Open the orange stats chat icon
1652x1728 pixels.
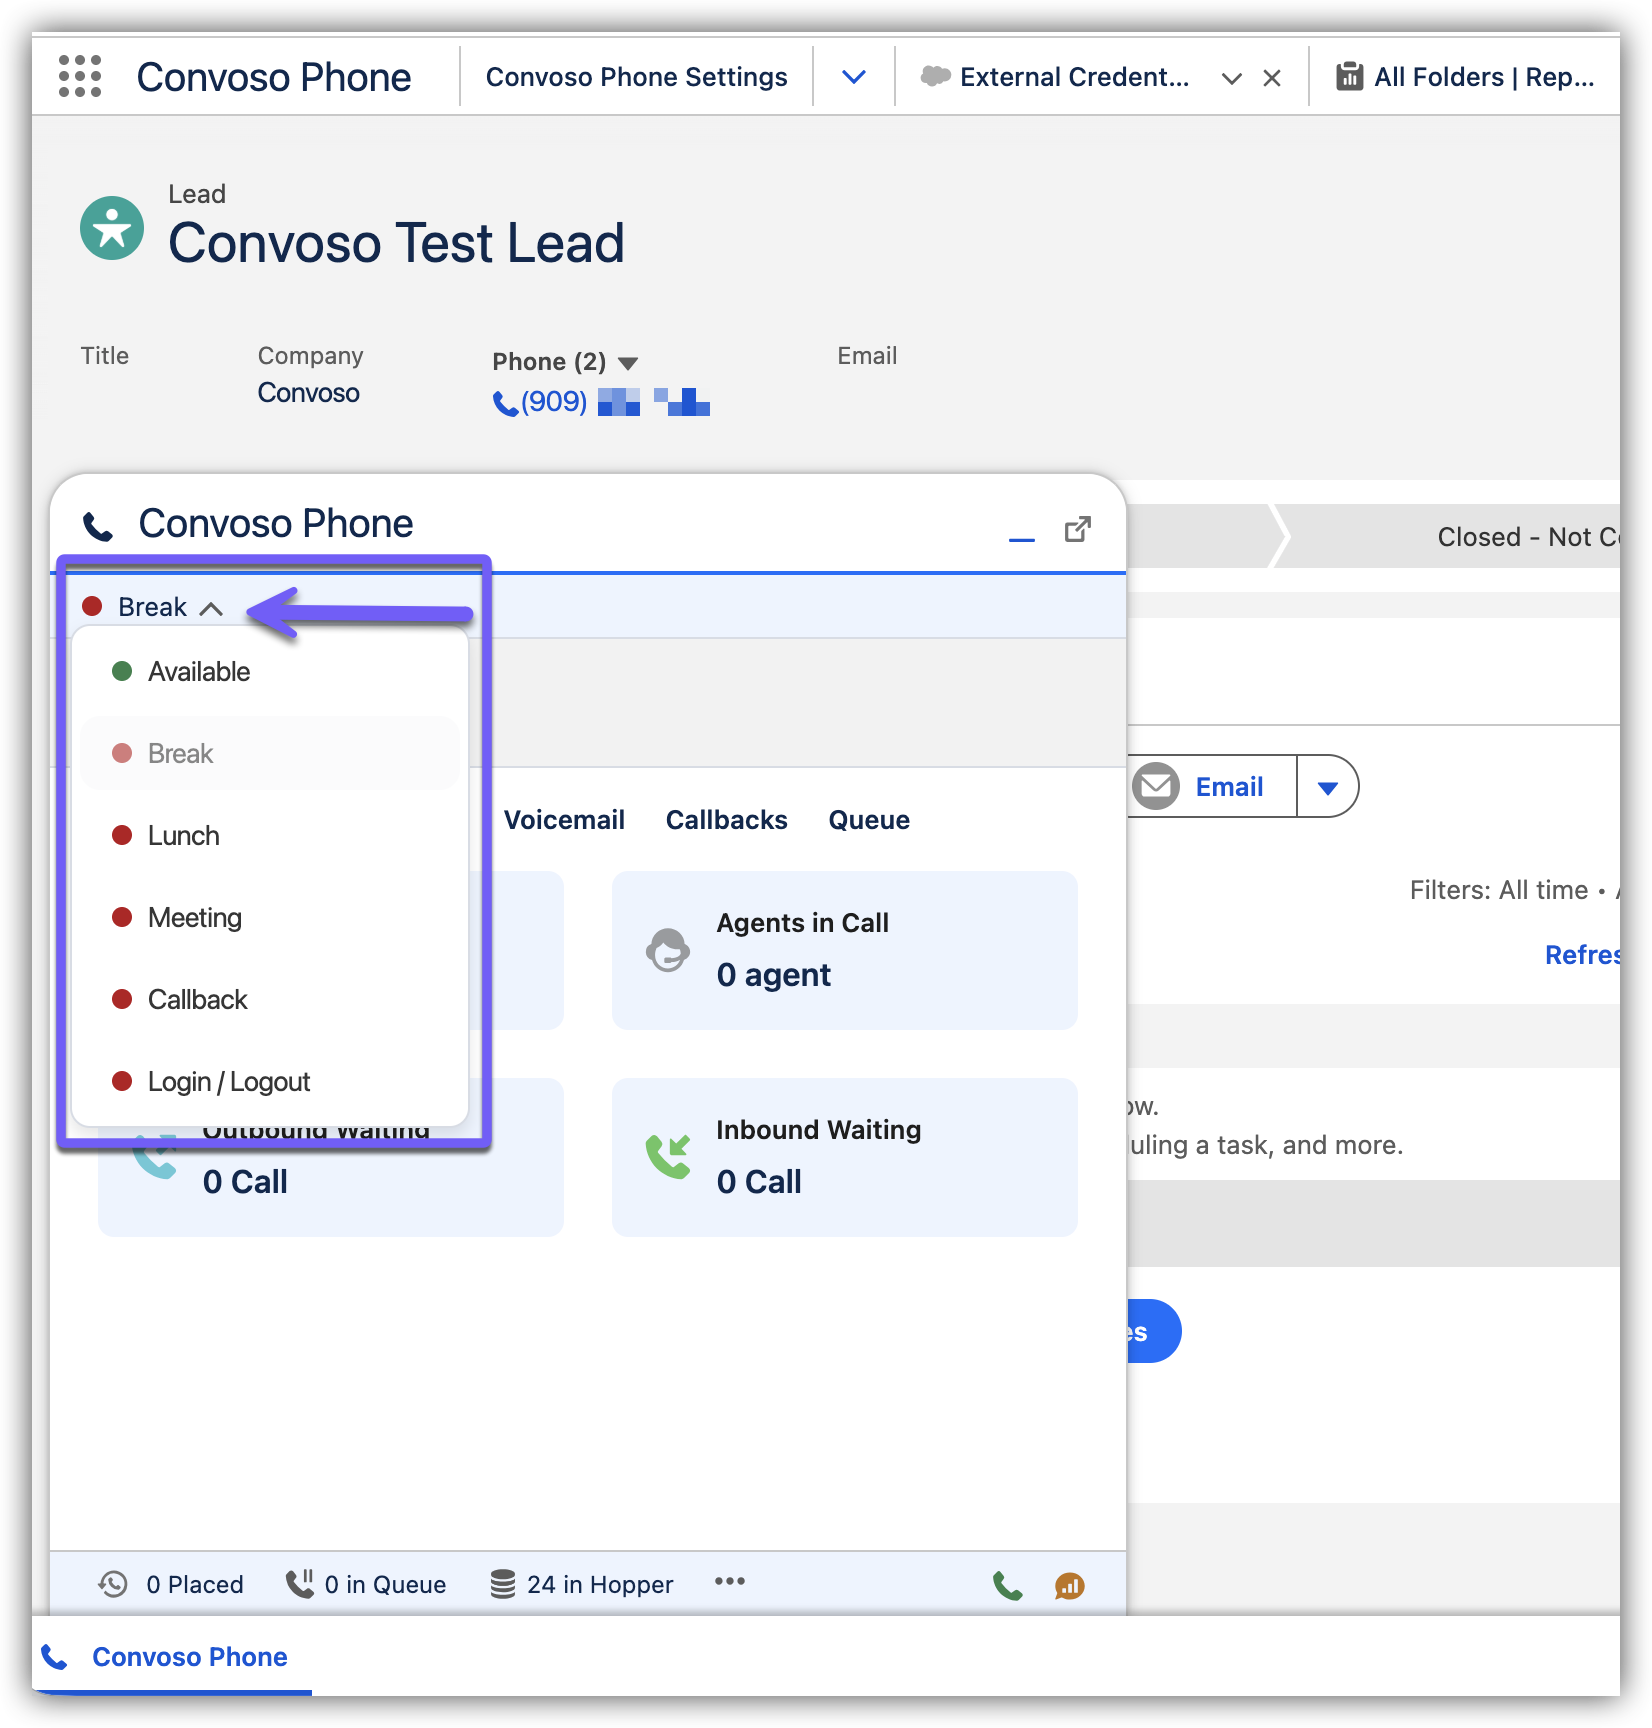pos(1069,1585)
